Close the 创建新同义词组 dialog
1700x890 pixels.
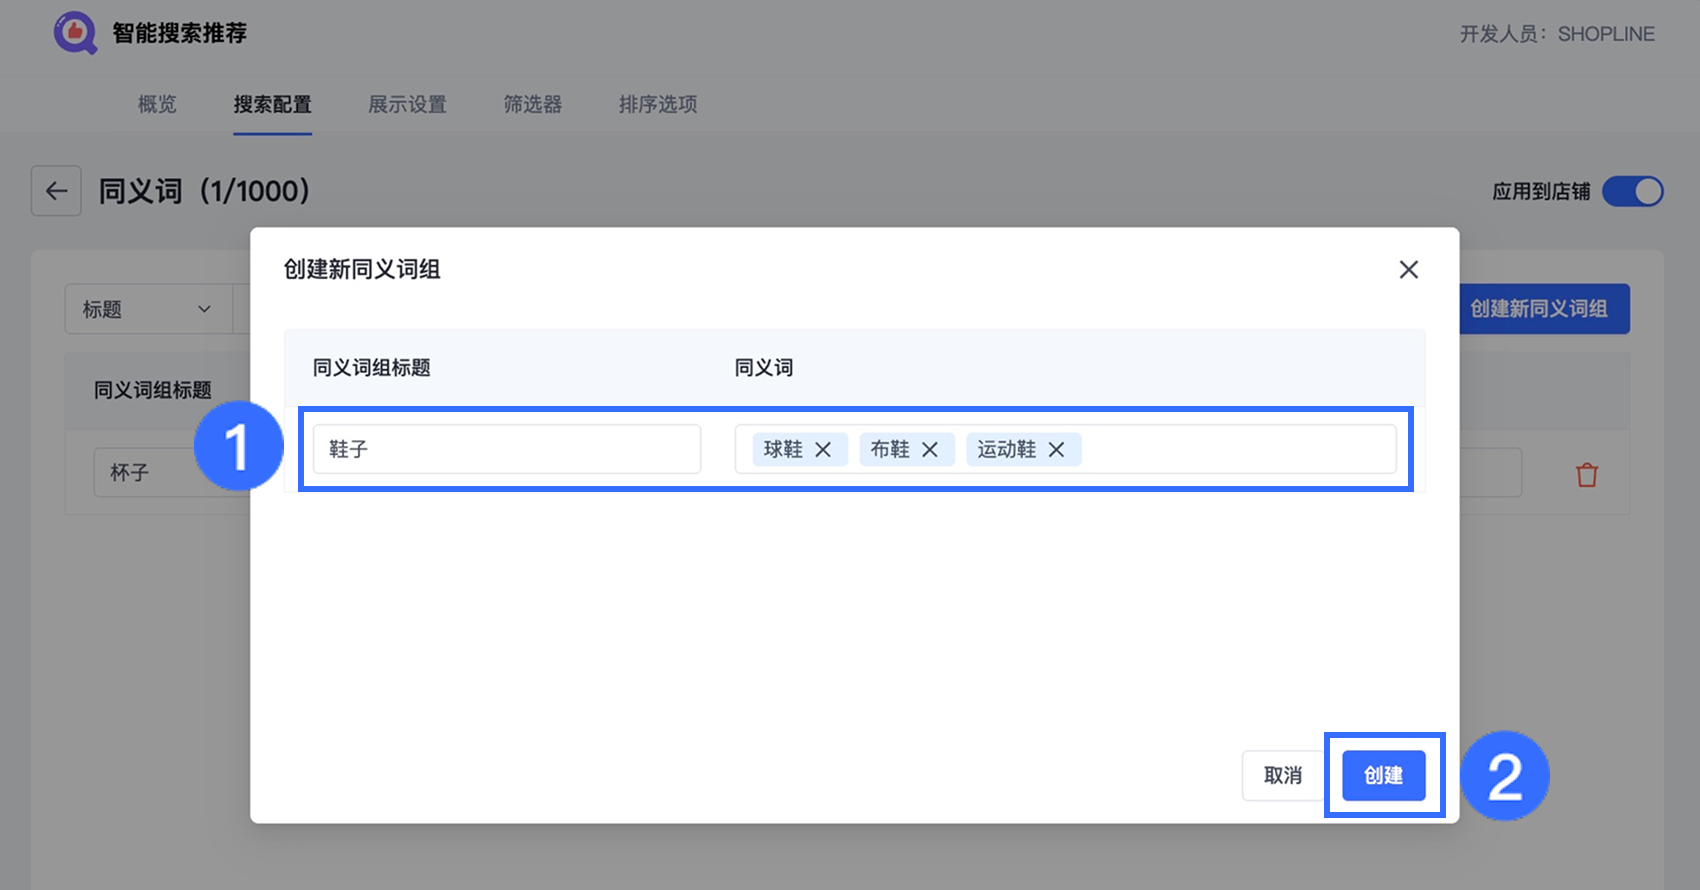pos(1408,270)
